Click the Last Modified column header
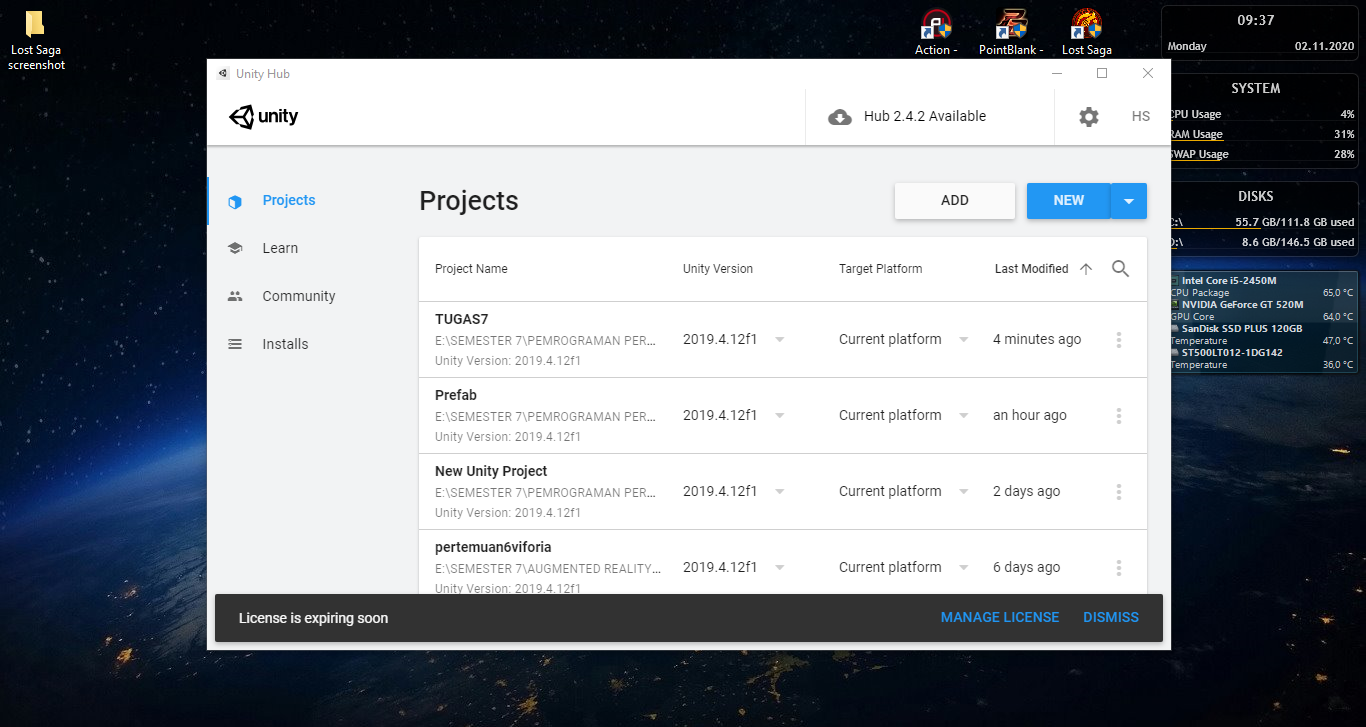Viewport: 1366px width, 727px height. 1031,269
